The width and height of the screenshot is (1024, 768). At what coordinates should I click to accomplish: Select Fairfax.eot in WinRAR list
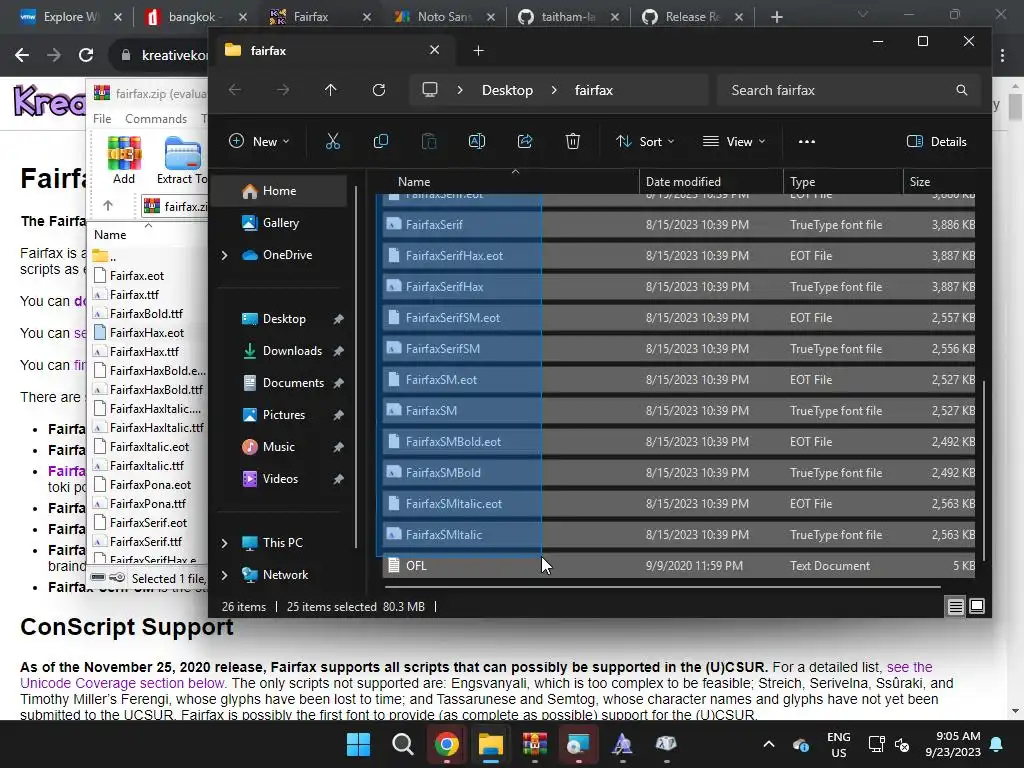coord(136,276)
